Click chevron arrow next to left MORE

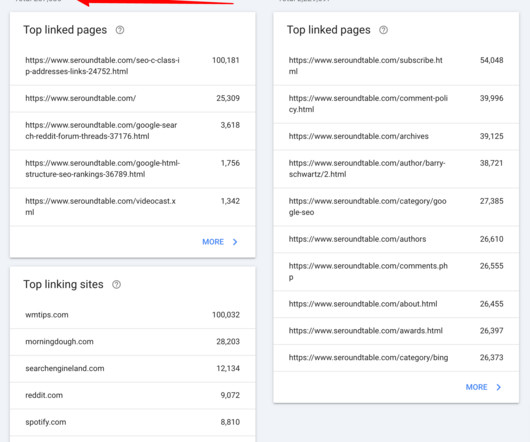click(235, 242)
